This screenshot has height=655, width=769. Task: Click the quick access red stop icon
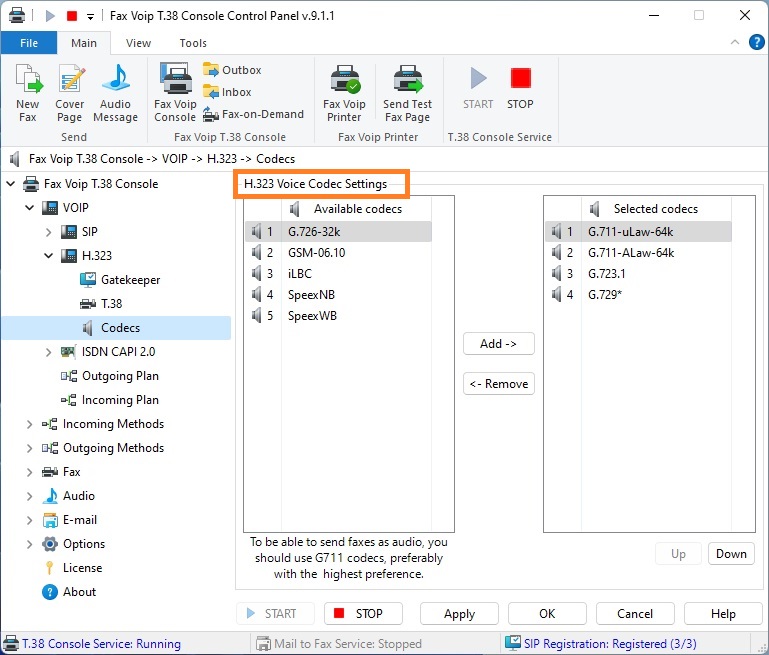(72, 16)
